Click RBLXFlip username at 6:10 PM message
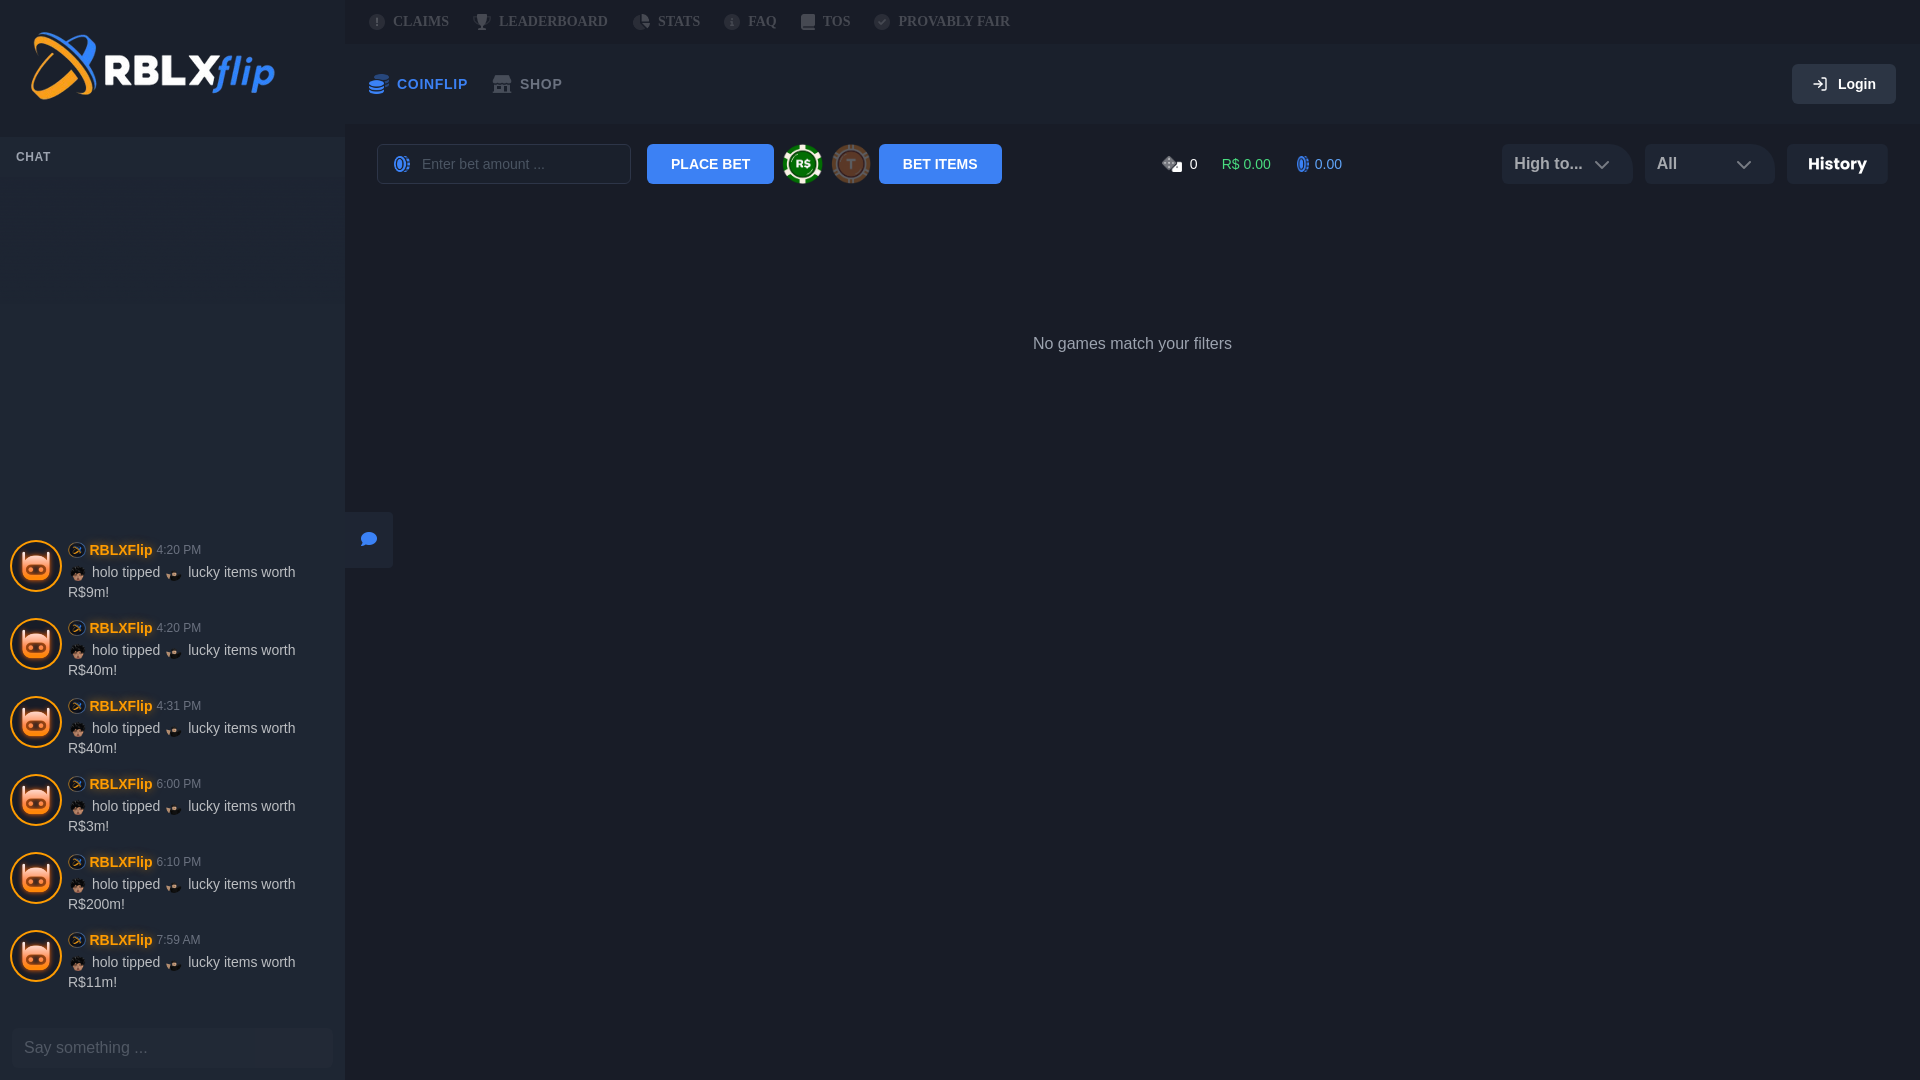Viewport: 1920px width, 1080px height. click(121, 862)
